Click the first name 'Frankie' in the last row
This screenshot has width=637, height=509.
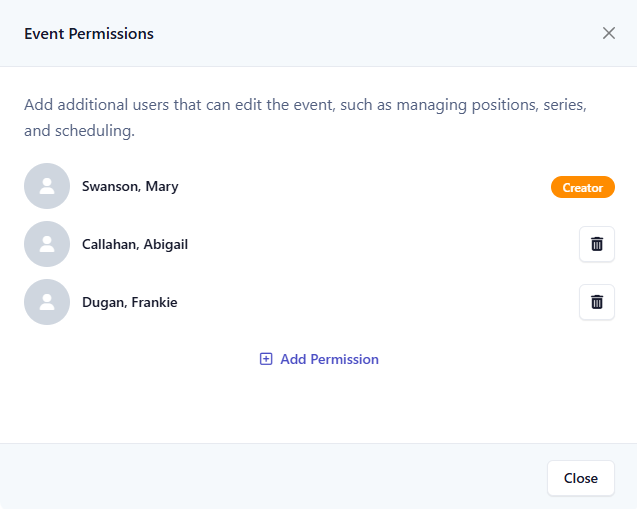(154, 302)
